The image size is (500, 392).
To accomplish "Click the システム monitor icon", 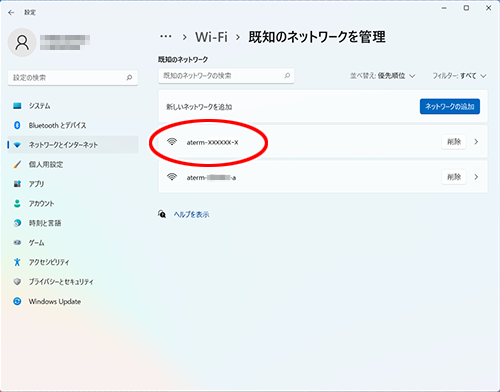I will [17, 106].
